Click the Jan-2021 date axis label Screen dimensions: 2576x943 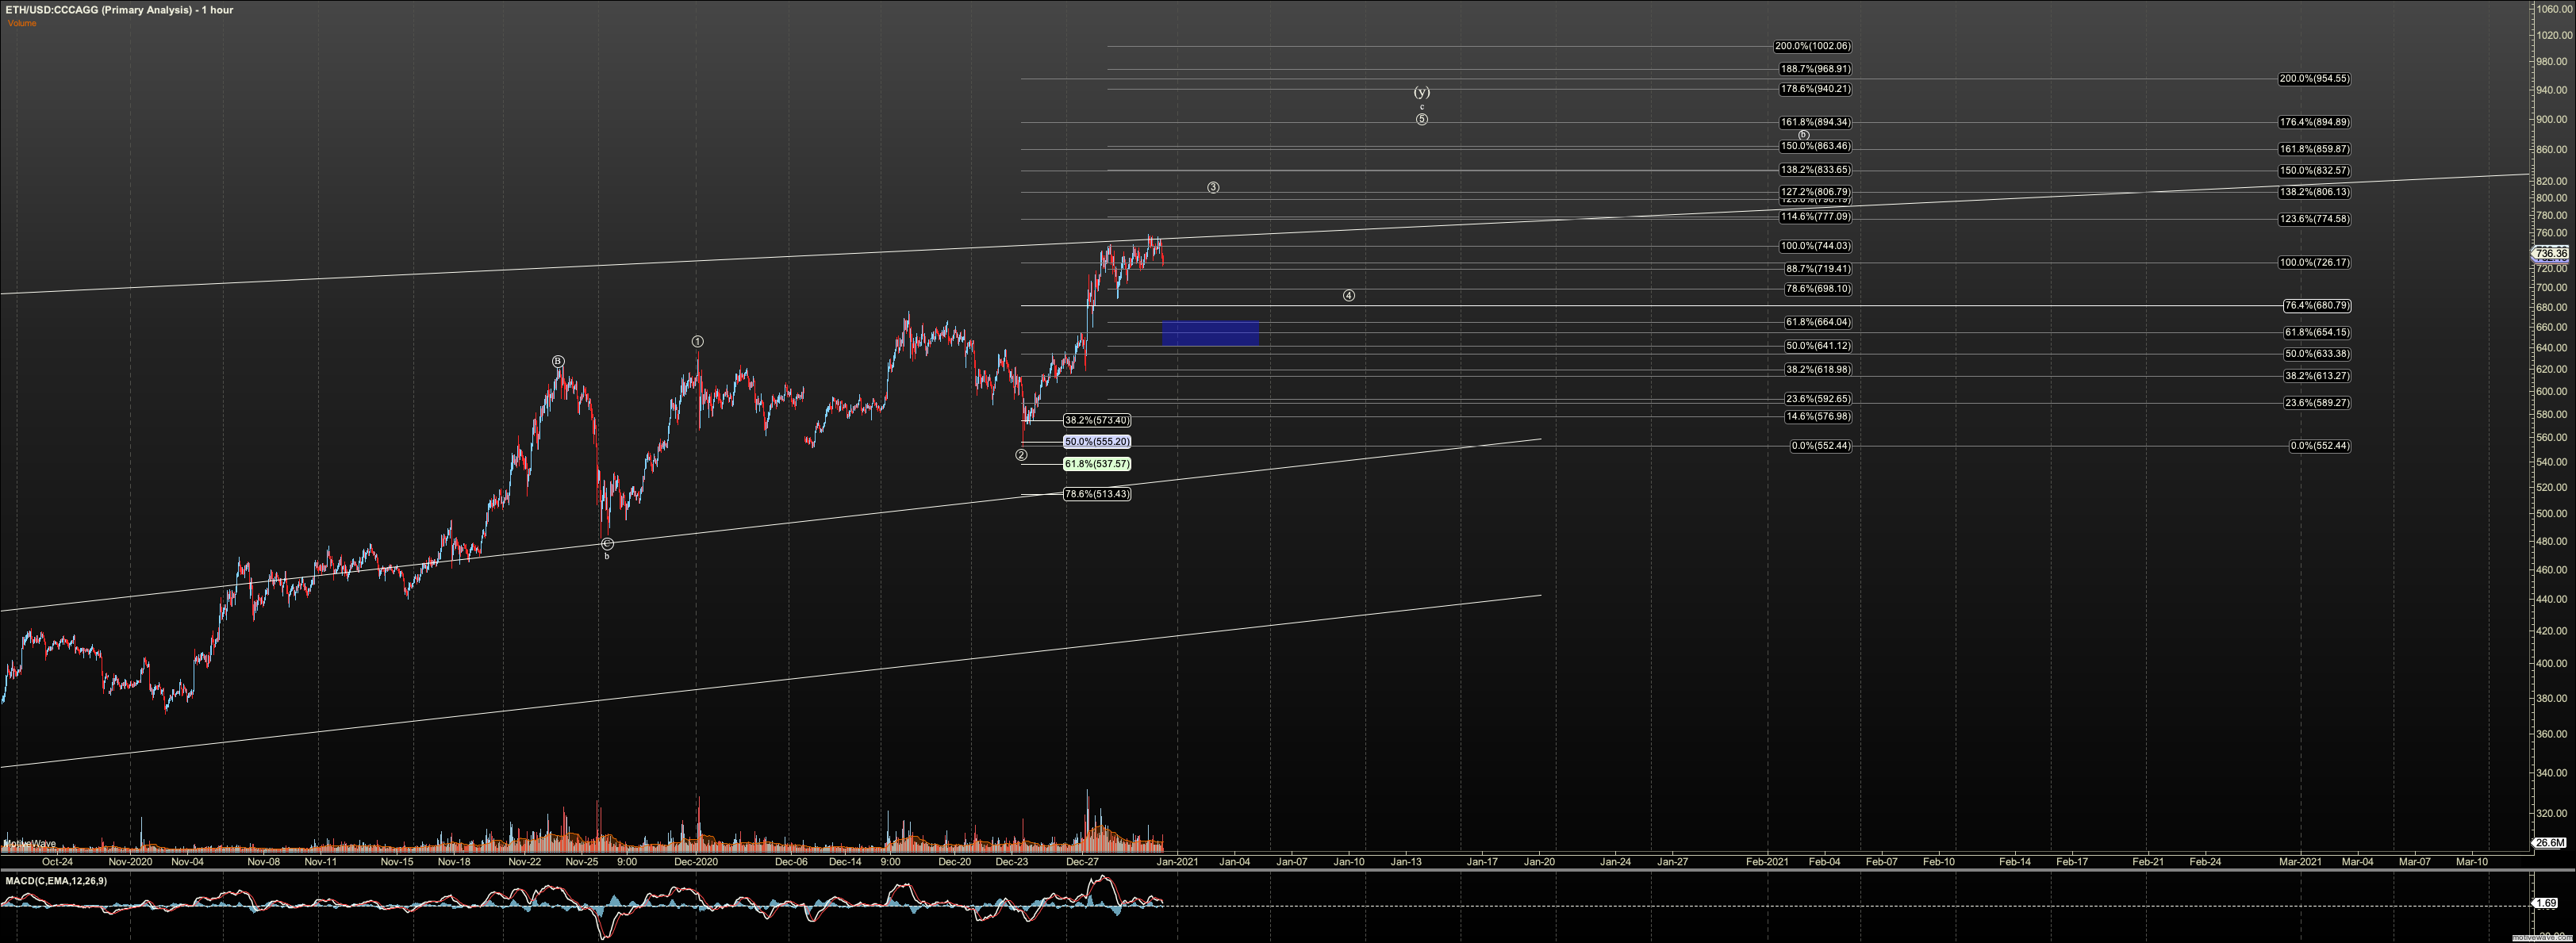click(x=1178, y=862)
